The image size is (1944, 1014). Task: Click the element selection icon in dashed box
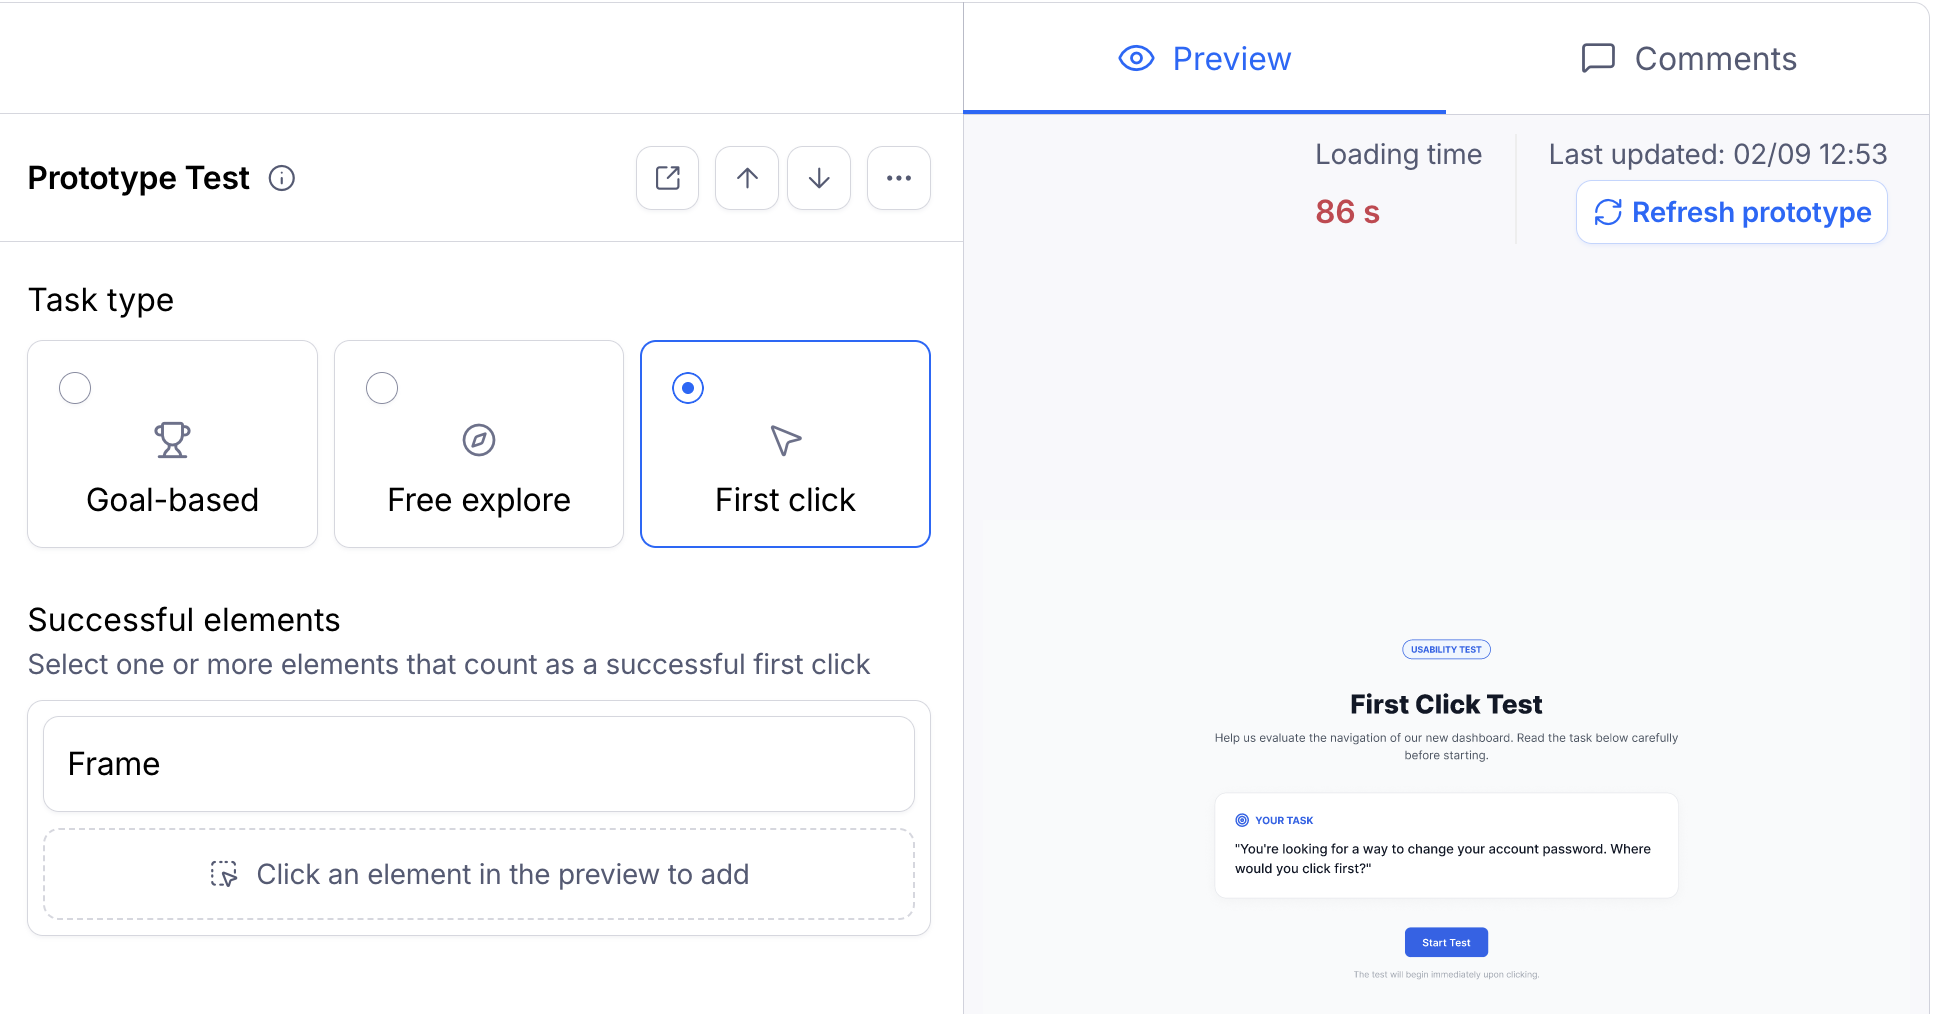coord(224,874)
